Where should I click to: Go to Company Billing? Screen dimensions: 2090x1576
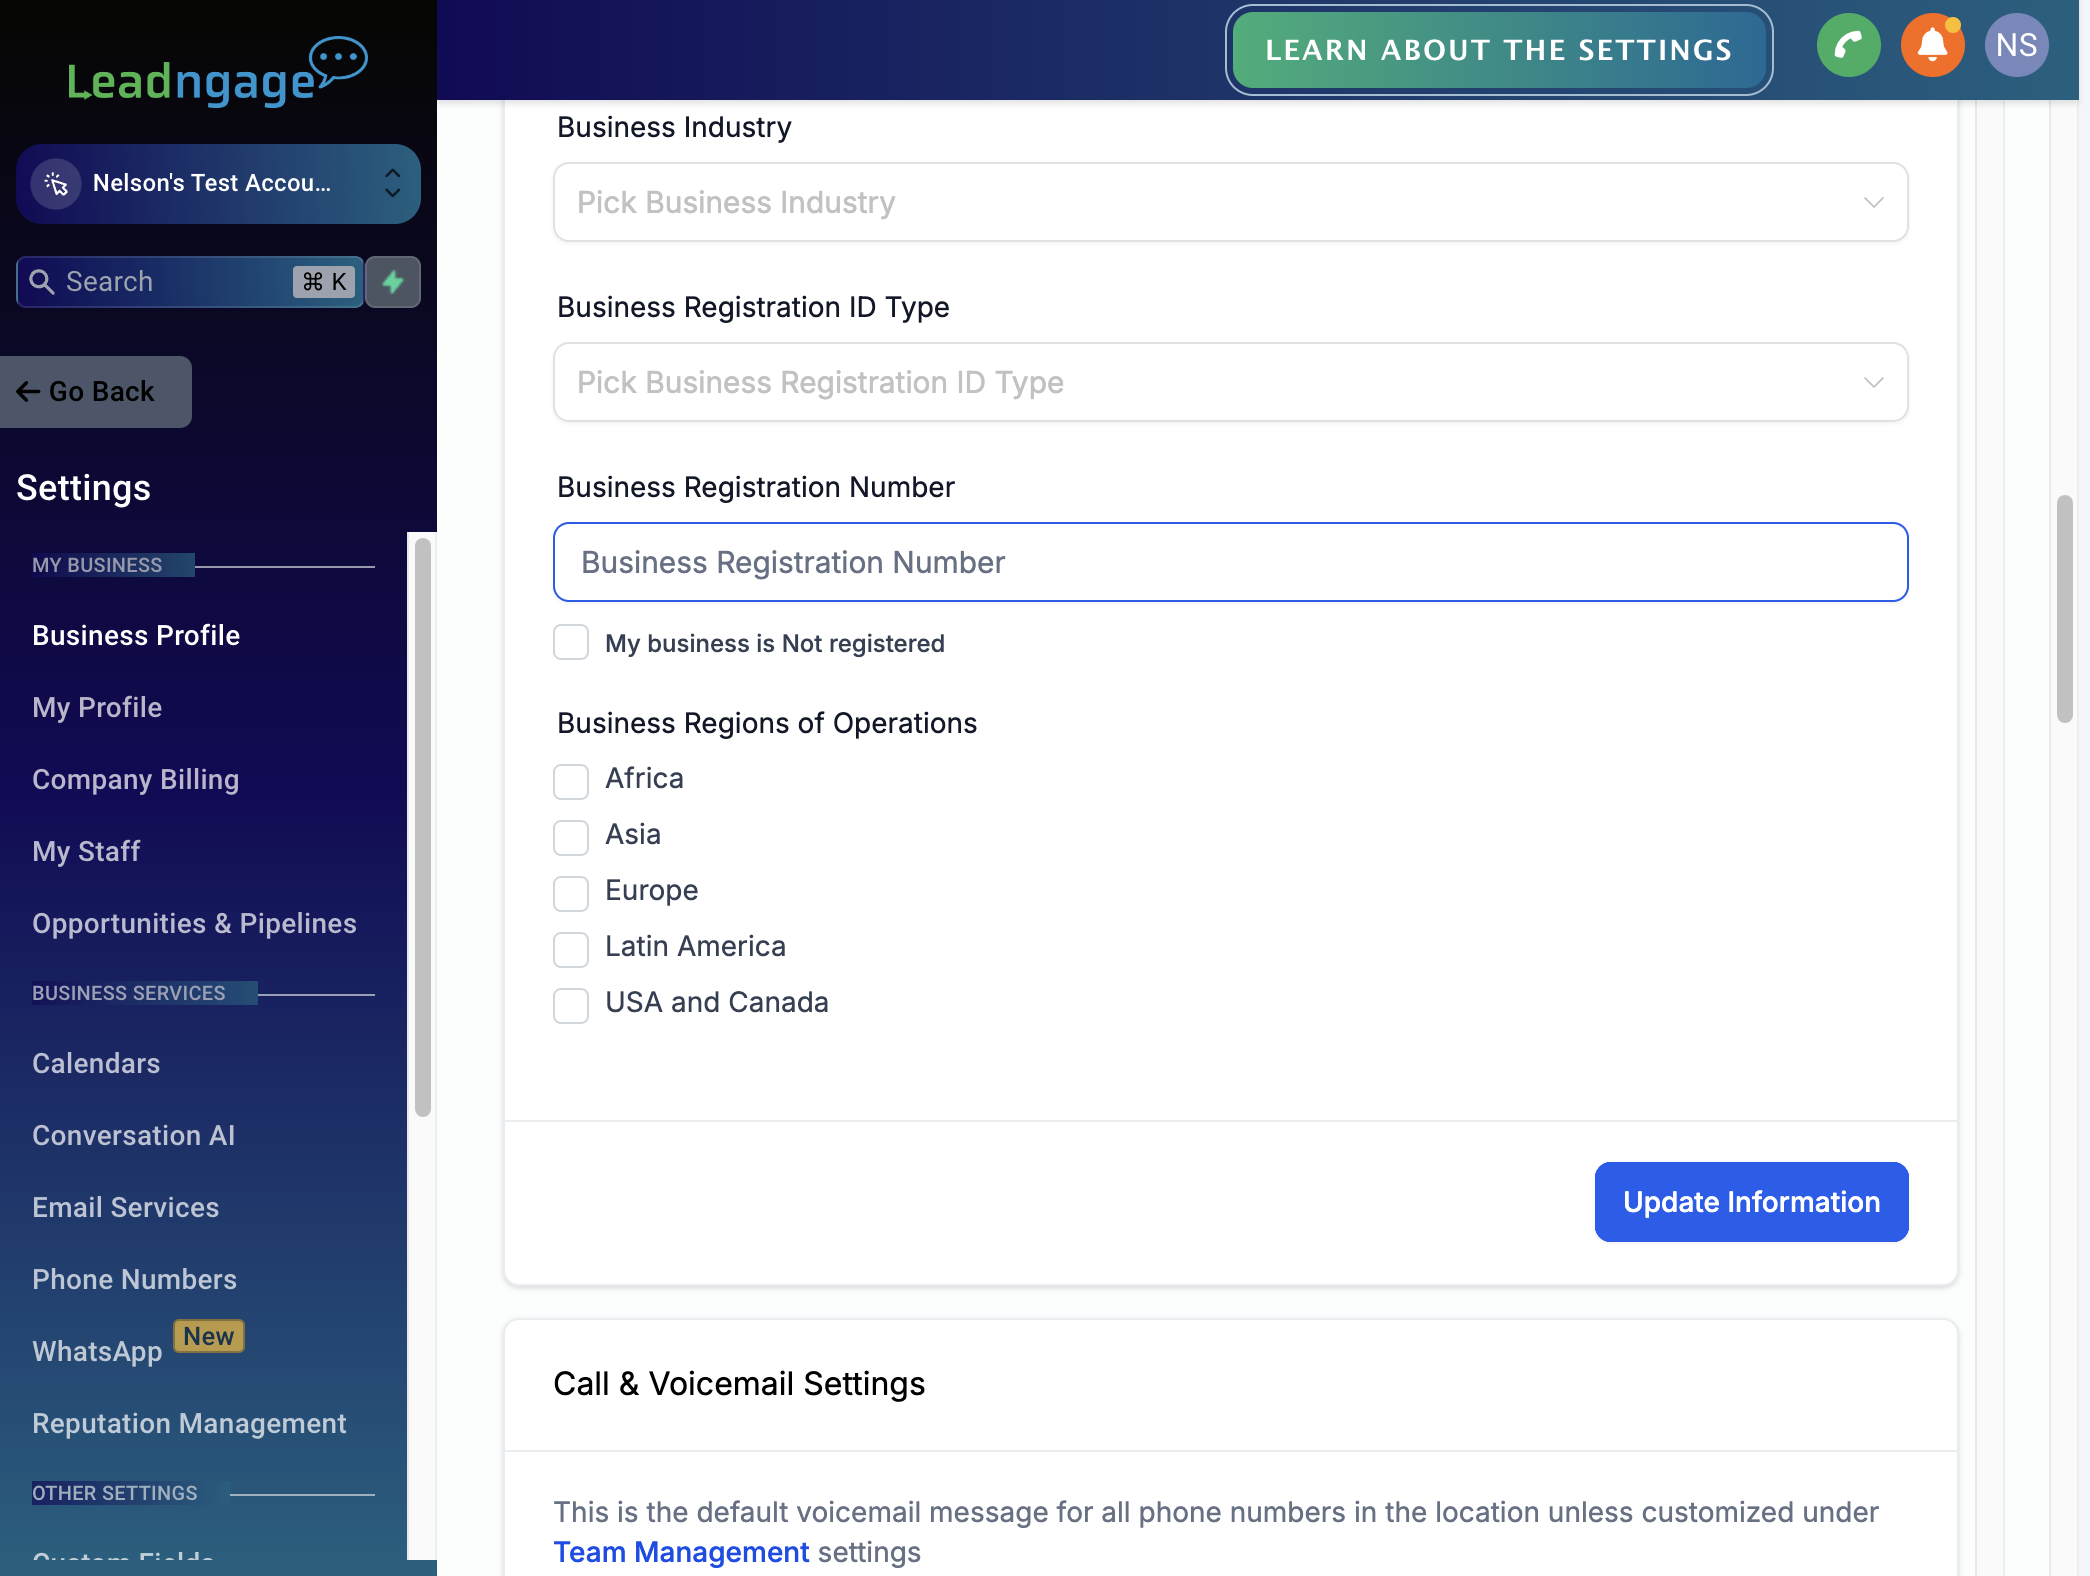click(136, 780)
